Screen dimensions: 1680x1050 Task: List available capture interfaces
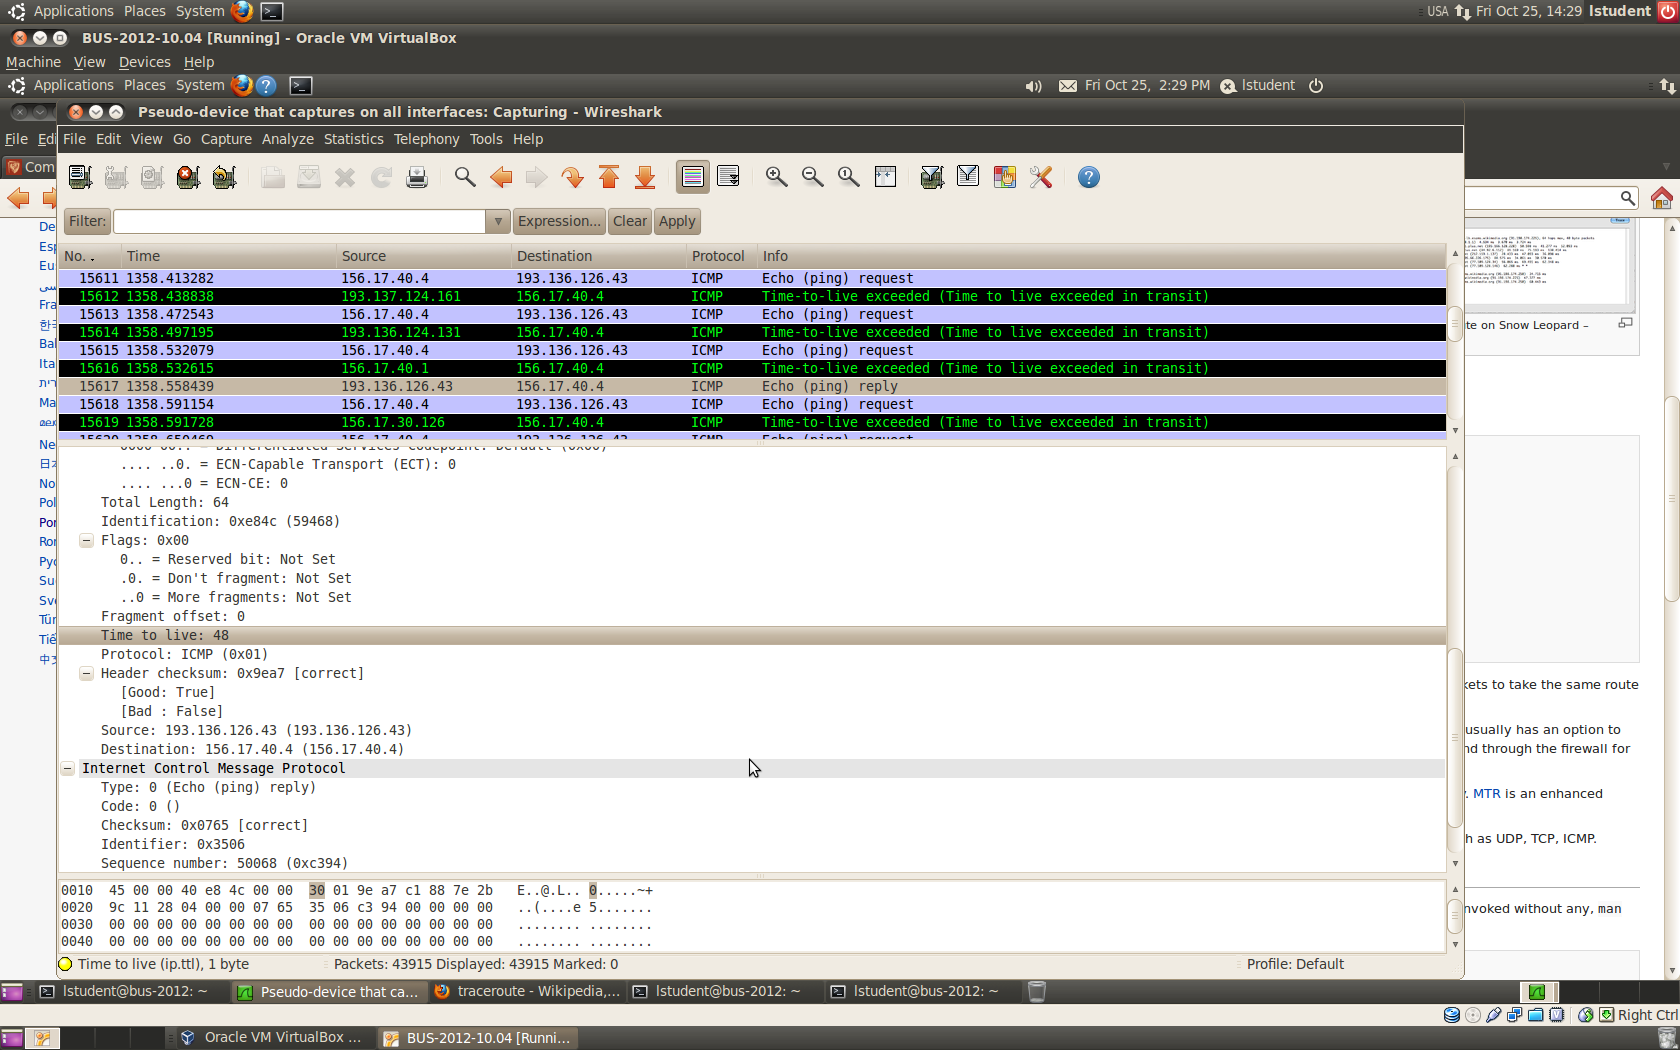point(80,178)
